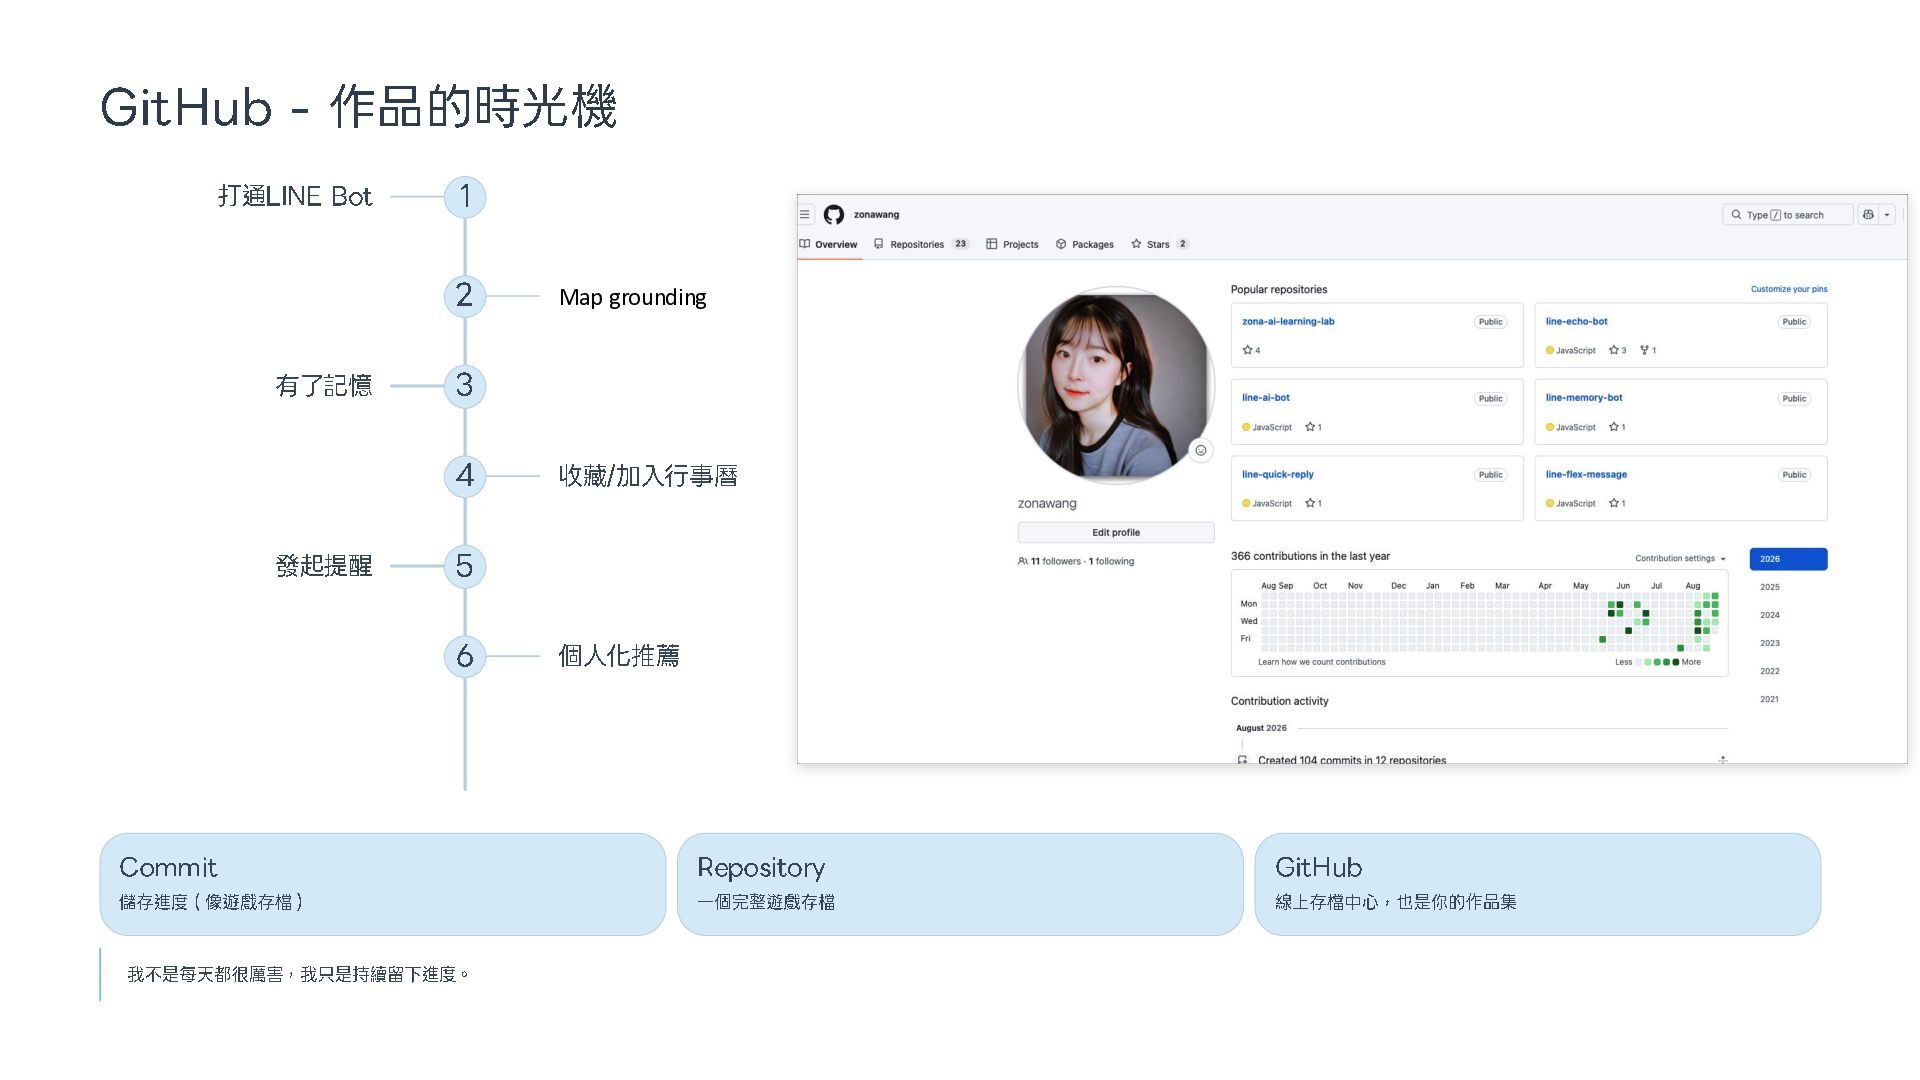
Task: Click the '收藏/加入行事曆' timeline label
Action: (x=648, y=475)
